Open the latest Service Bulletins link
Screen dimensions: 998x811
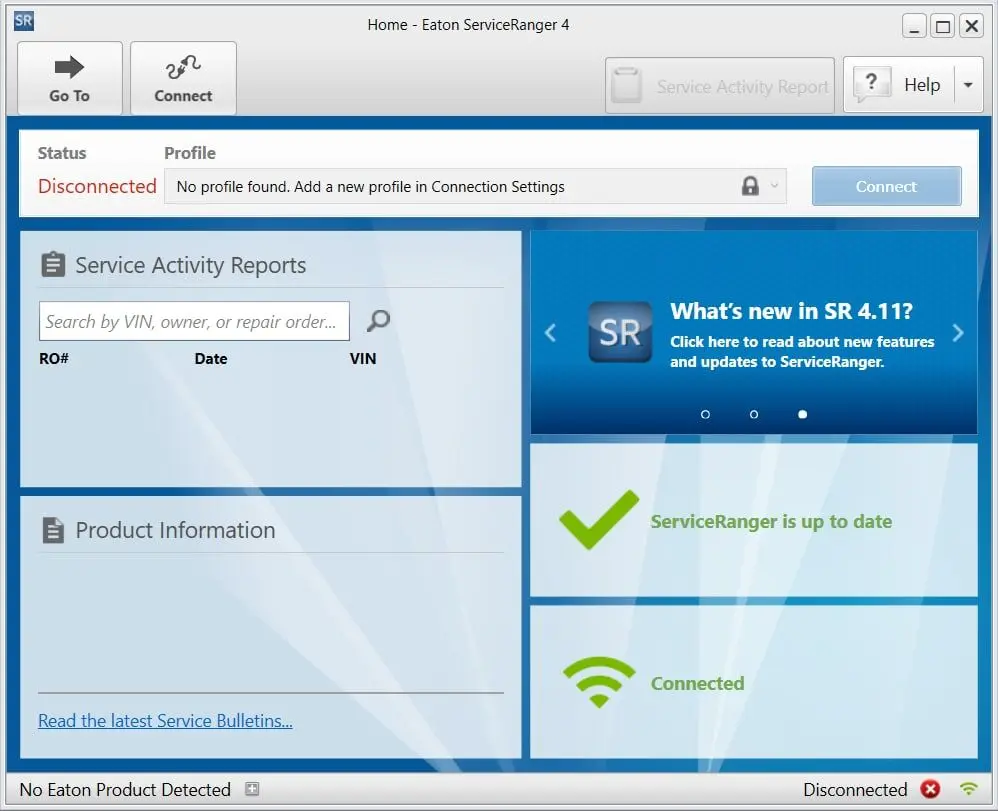coord(165,721)
